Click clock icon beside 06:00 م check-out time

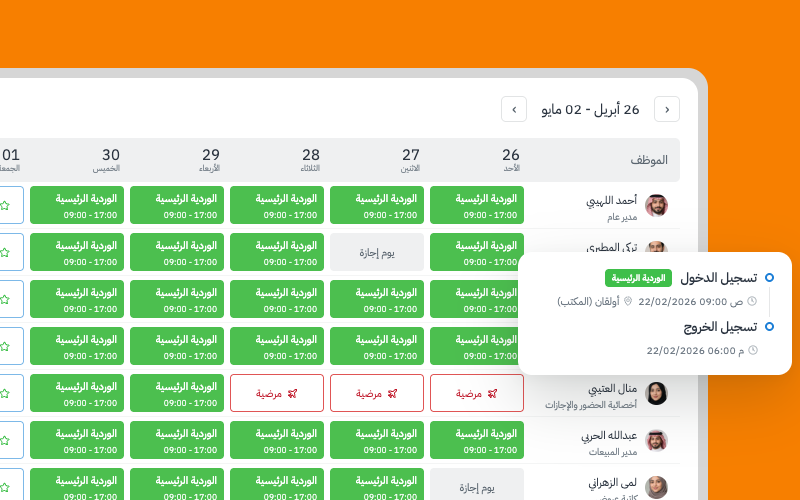tap(753, 351)
